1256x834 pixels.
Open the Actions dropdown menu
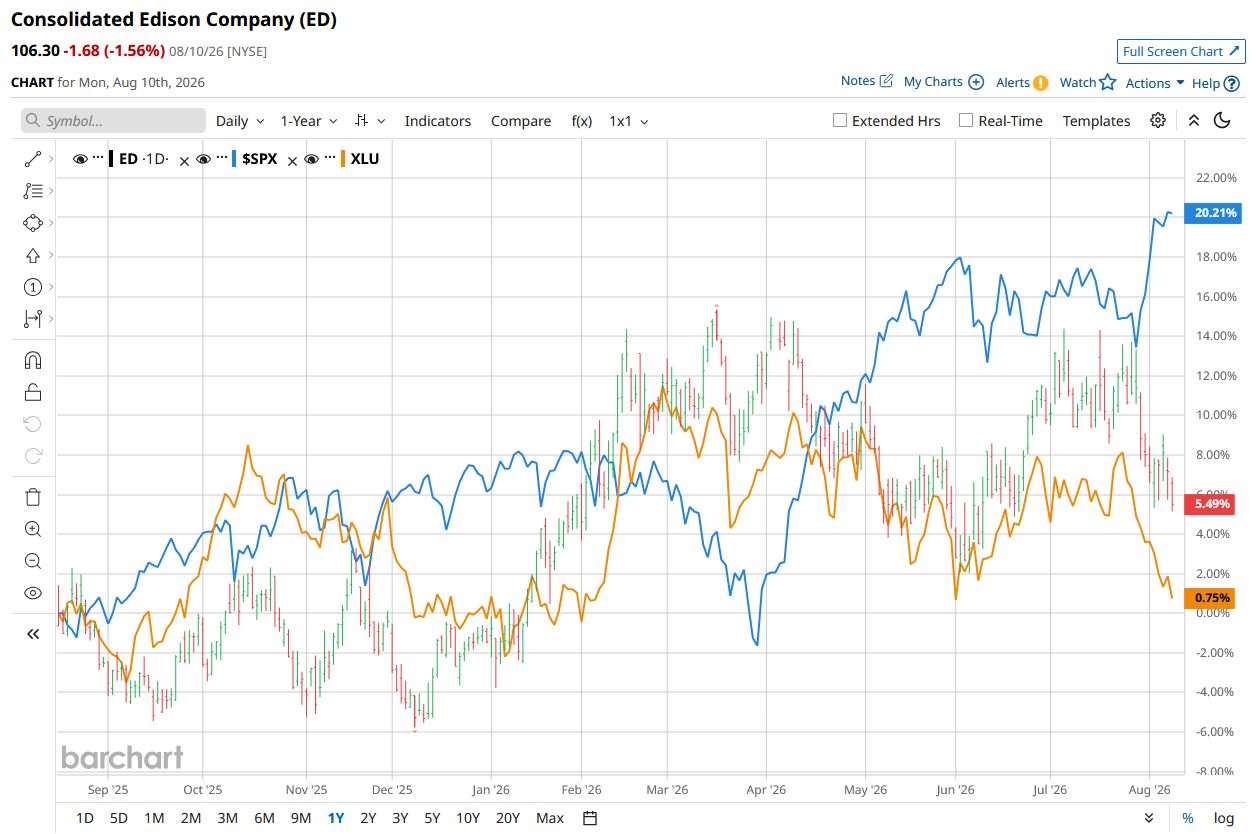tap(1155, 83)
